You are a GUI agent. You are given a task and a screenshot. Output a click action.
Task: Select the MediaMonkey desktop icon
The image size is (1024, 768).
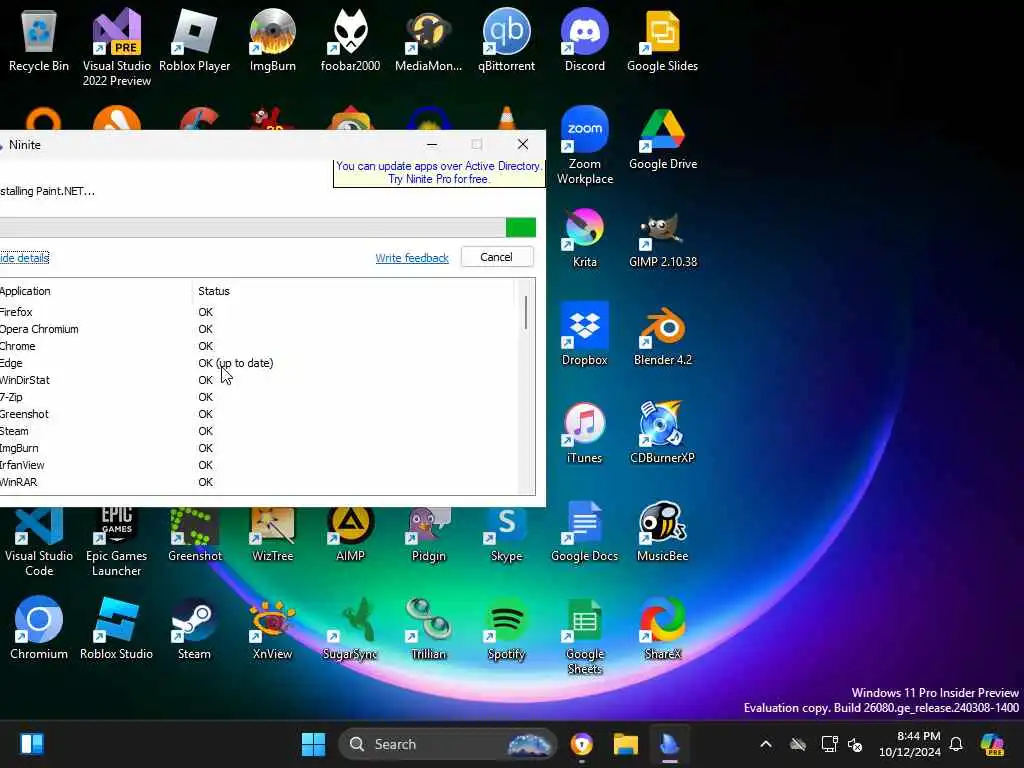click(x=428, y=40)
